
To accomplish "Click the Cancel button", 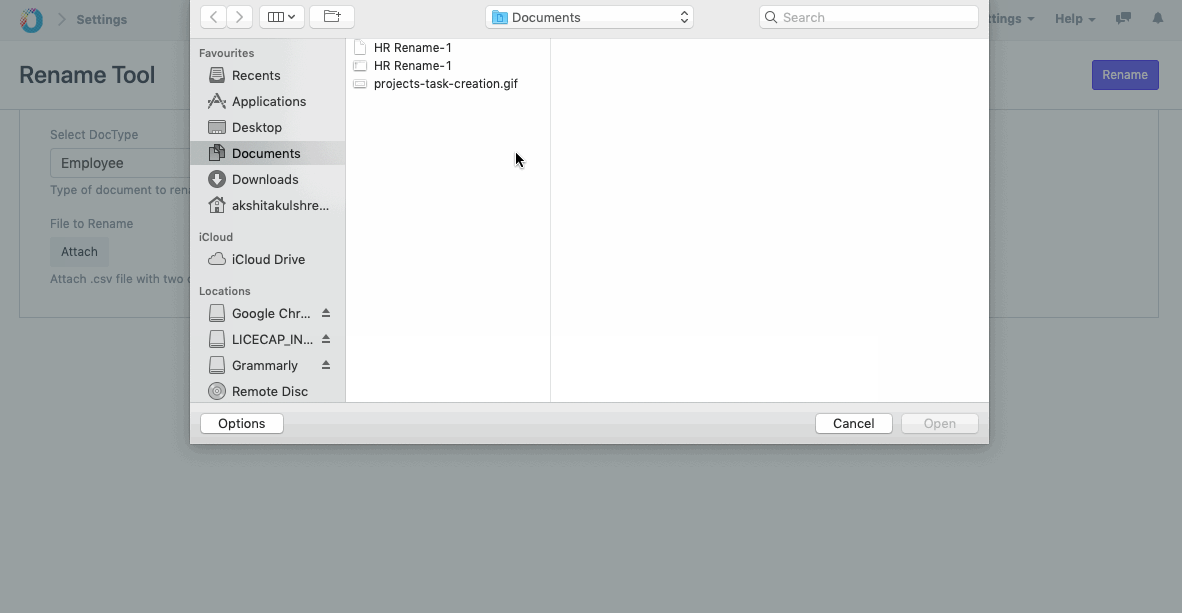I will tap(853, 423).
